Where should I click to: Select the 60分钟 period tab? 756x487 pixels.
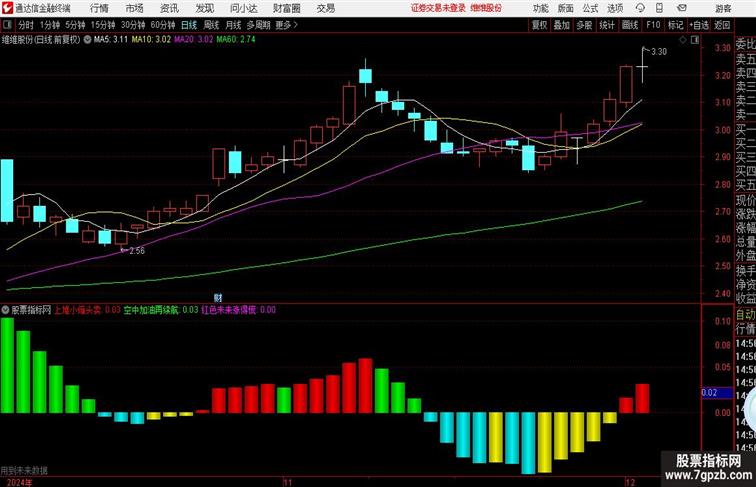[163, 25]
